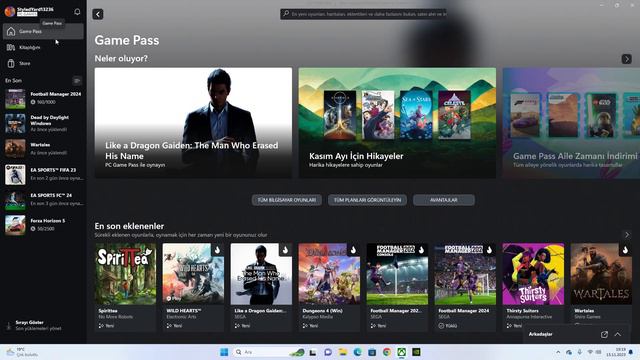This screenshot has height=360, width=640.
Task: Open the Football Manager Console edition card
Action: pyautogui.click(x=397, y=287)
